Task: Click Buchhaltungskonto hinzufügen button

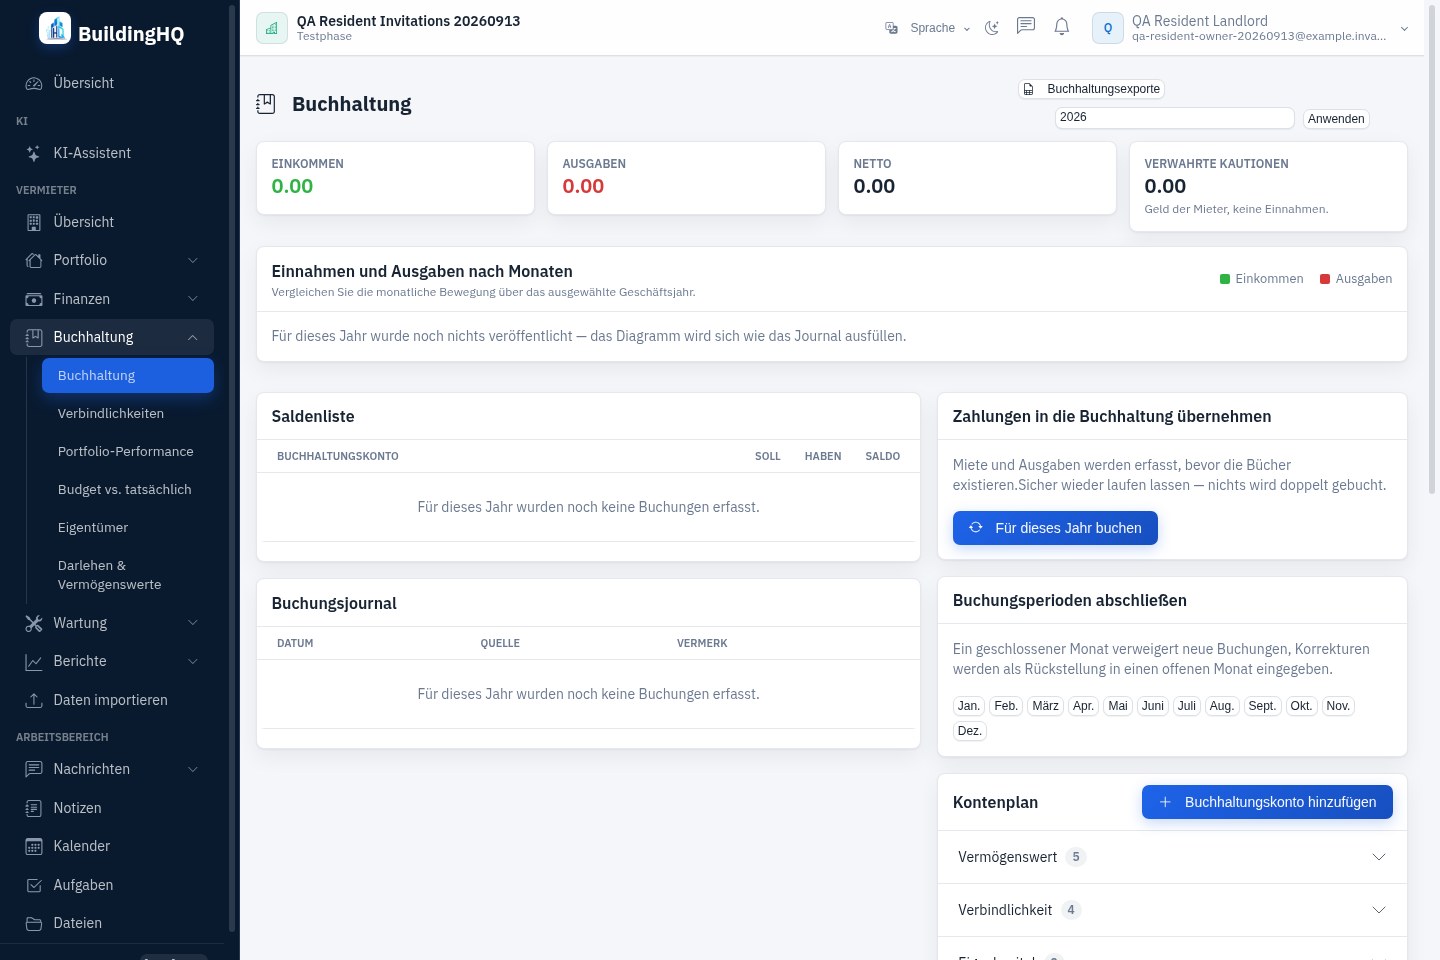Action: point(1267,802)
